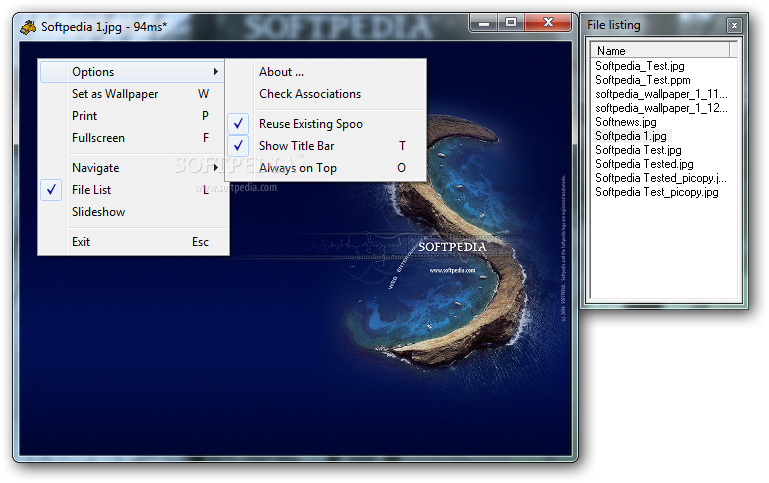Start the Slideshow
This screenshot has width=769, height=483.
[x=132, y=212]
